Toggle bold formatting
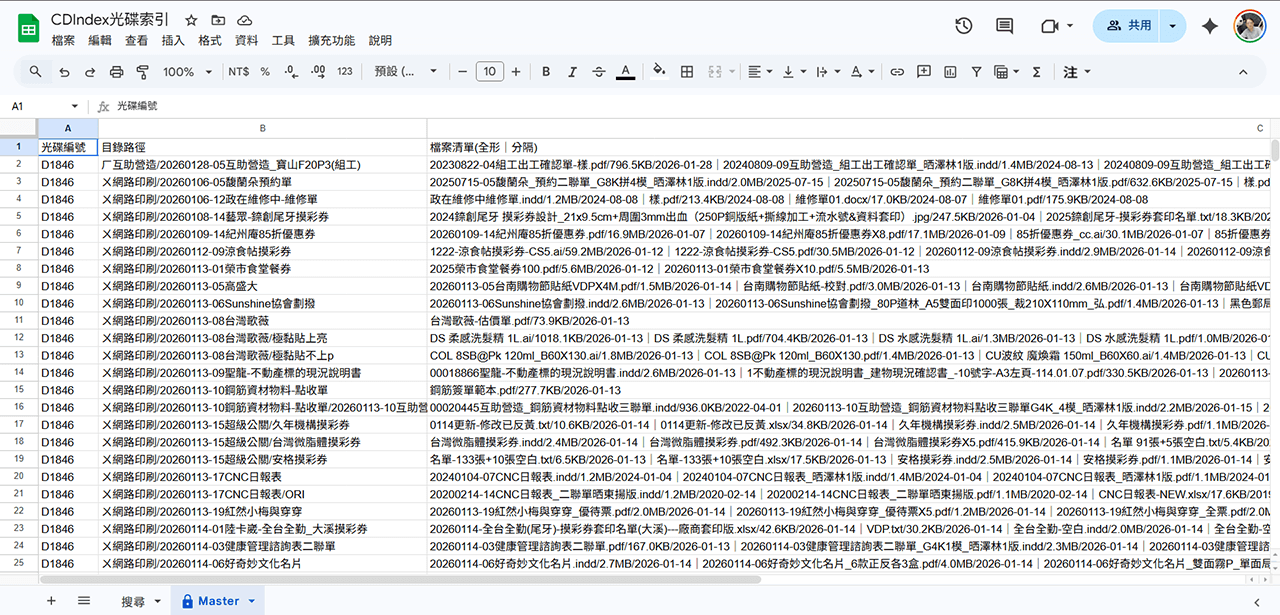Image resolution: width=1280 pixels, height=615 pixels. click(546, 72)
